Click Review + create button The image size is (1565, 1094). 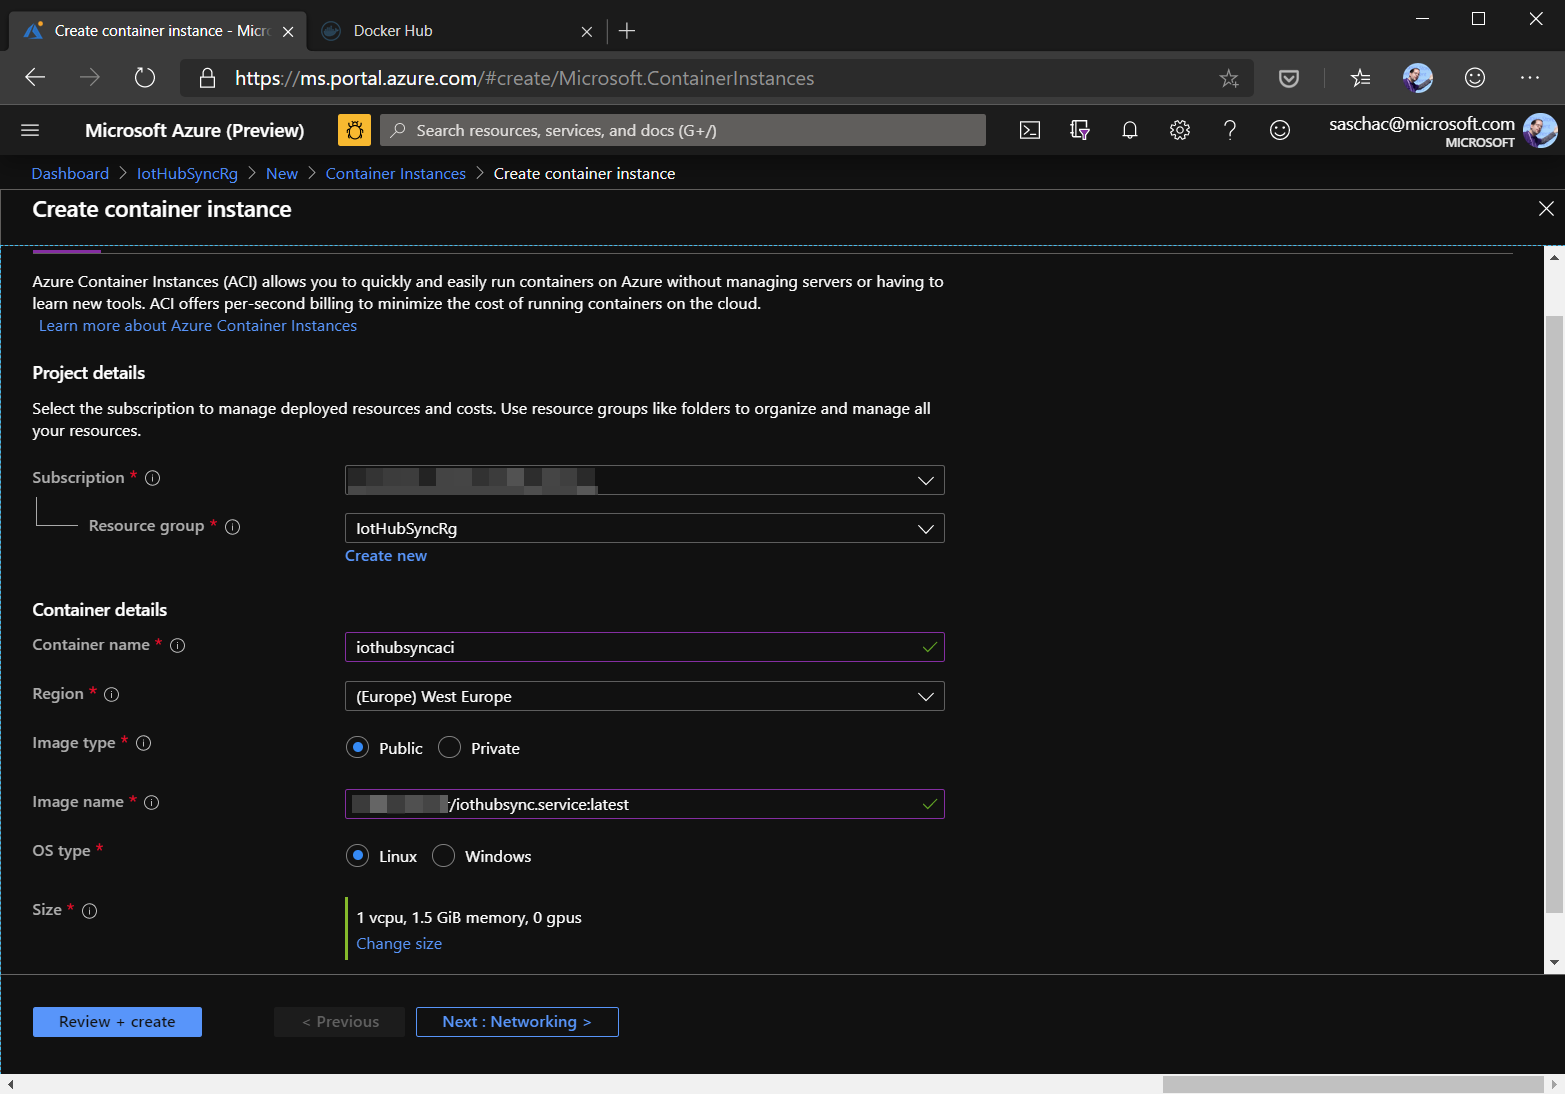coord(117,1022)
